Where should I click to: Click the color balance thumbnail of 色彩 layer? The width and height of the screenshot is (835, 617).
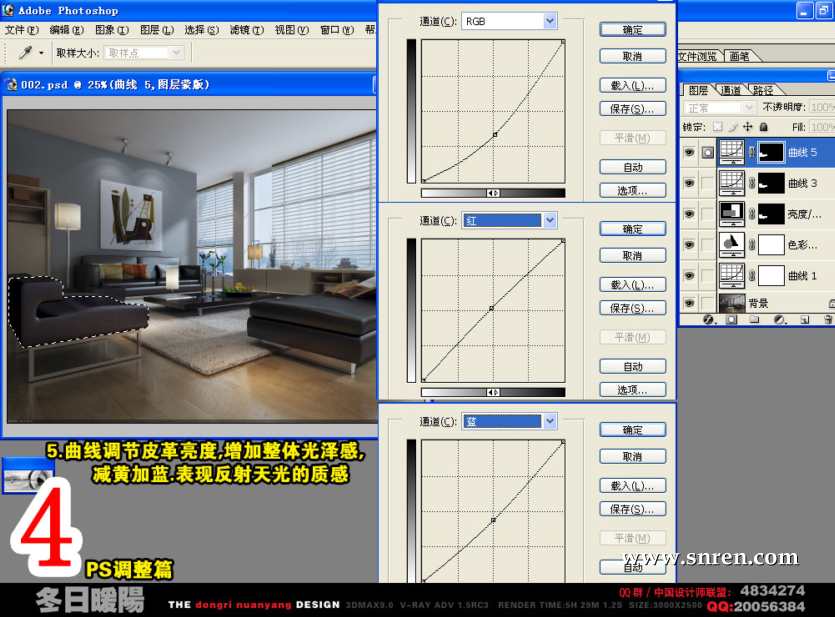[732, 245]
